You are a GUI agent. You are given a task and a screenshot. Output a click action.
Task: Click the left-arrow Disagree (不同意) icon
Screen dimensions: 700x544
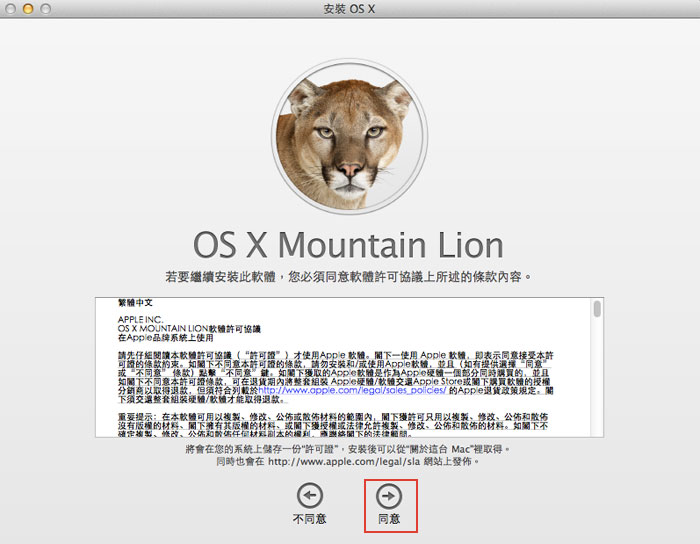310,495
